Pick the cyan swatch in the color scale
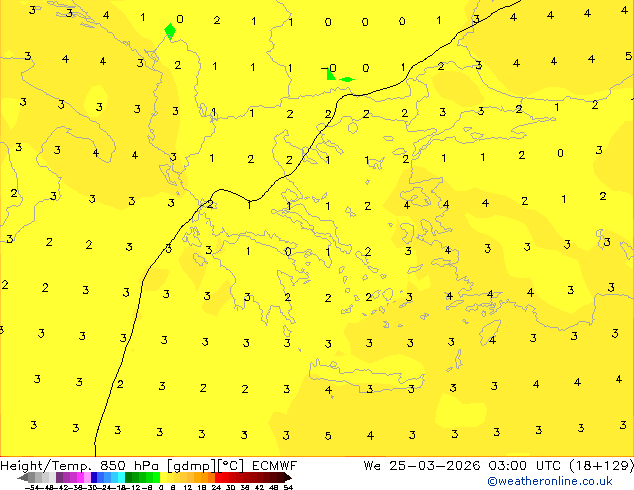 tap(122, 477)
